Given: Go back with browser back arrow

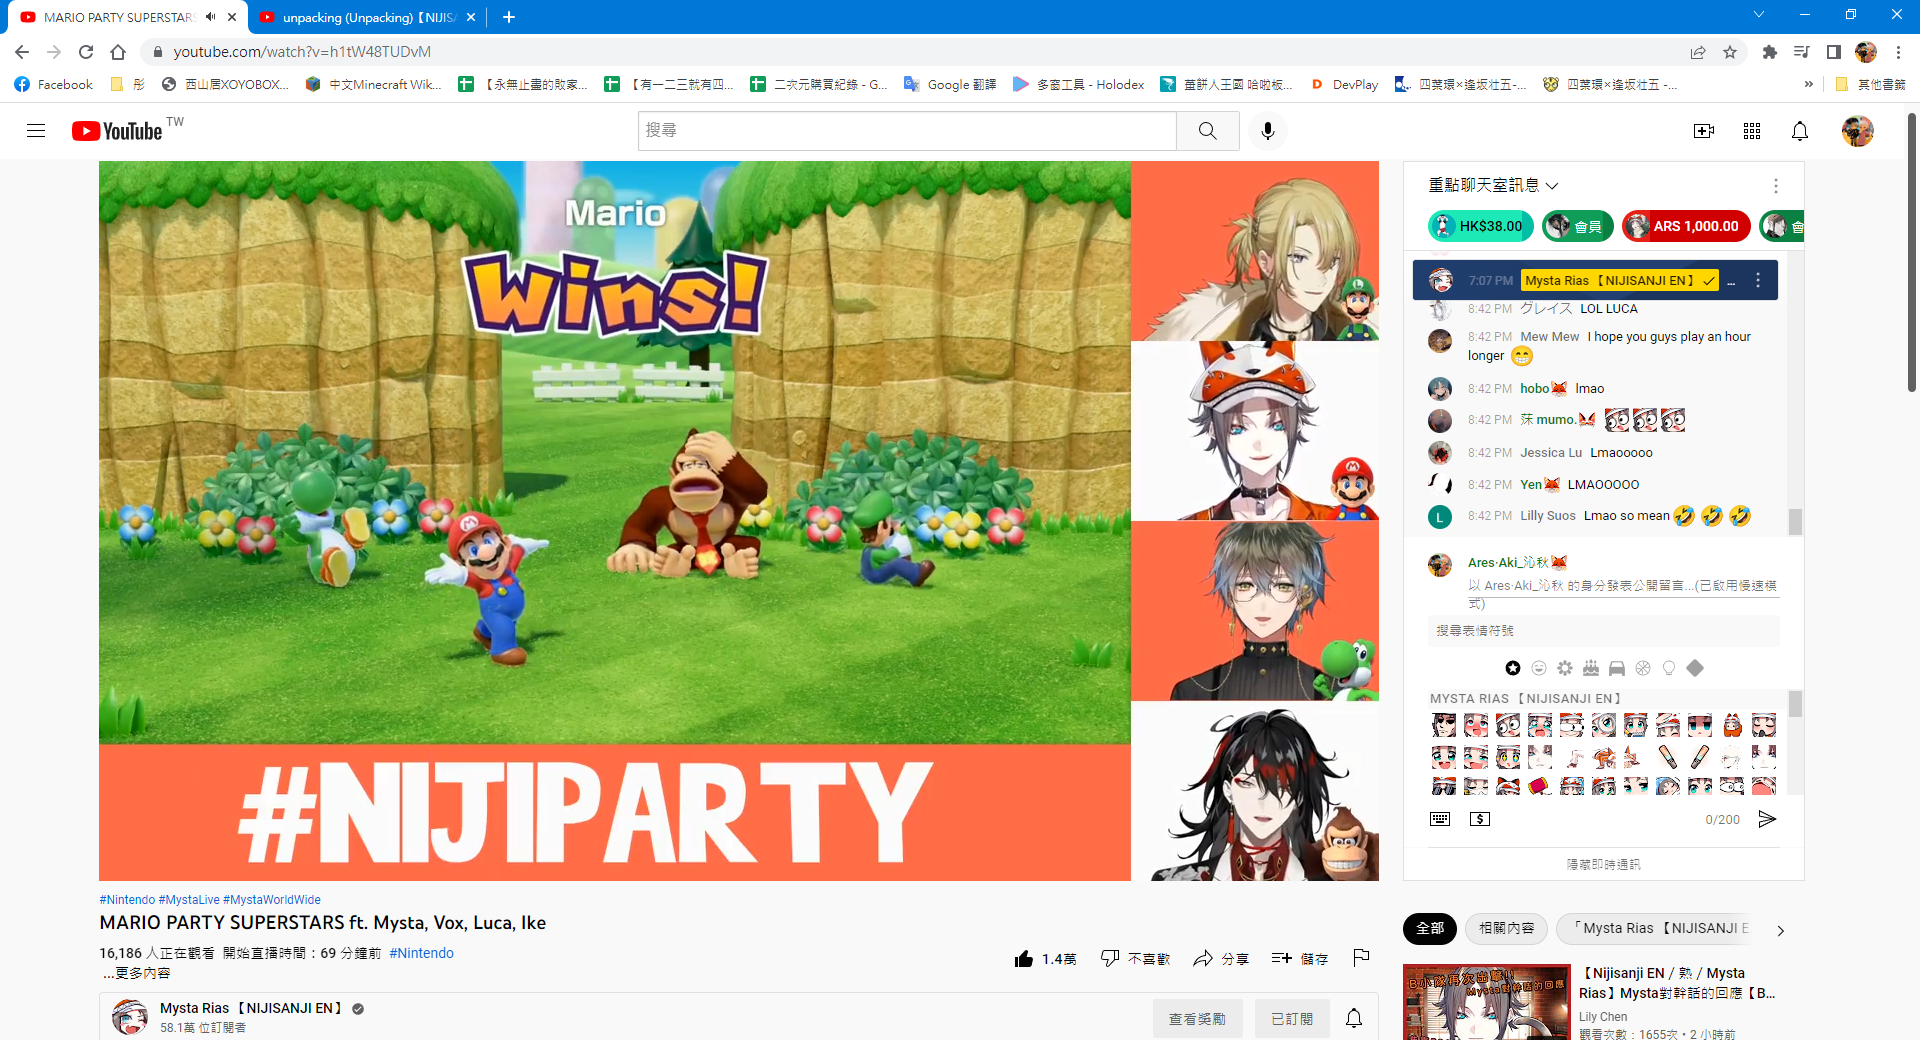Looking at the screenshot, I should click(x=22, y=52).
